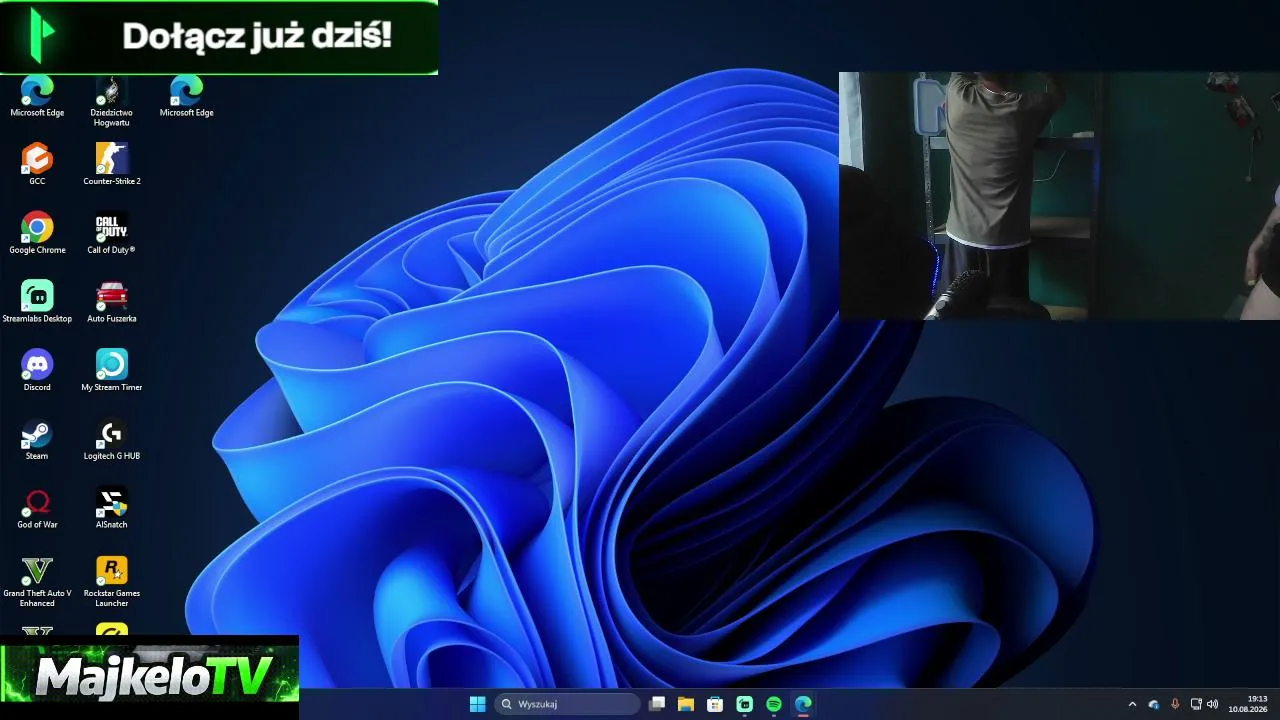The height and width of the screenshot is (720, 1280).
Task: Open Task View from the taskbar
Action: click(657, 704)
